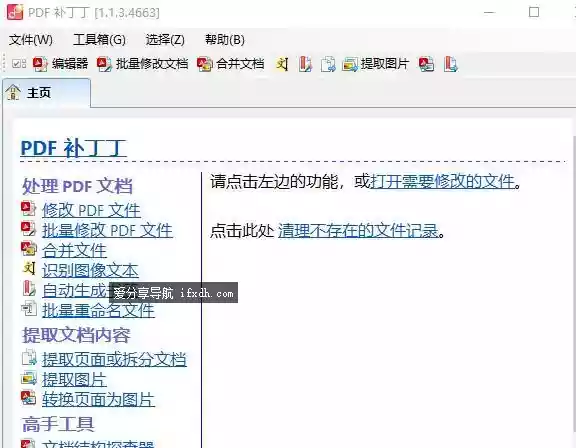Click the icon beside 转换页面为图片
The width and height of the screenshot is (576, 448).
point(29,398)
